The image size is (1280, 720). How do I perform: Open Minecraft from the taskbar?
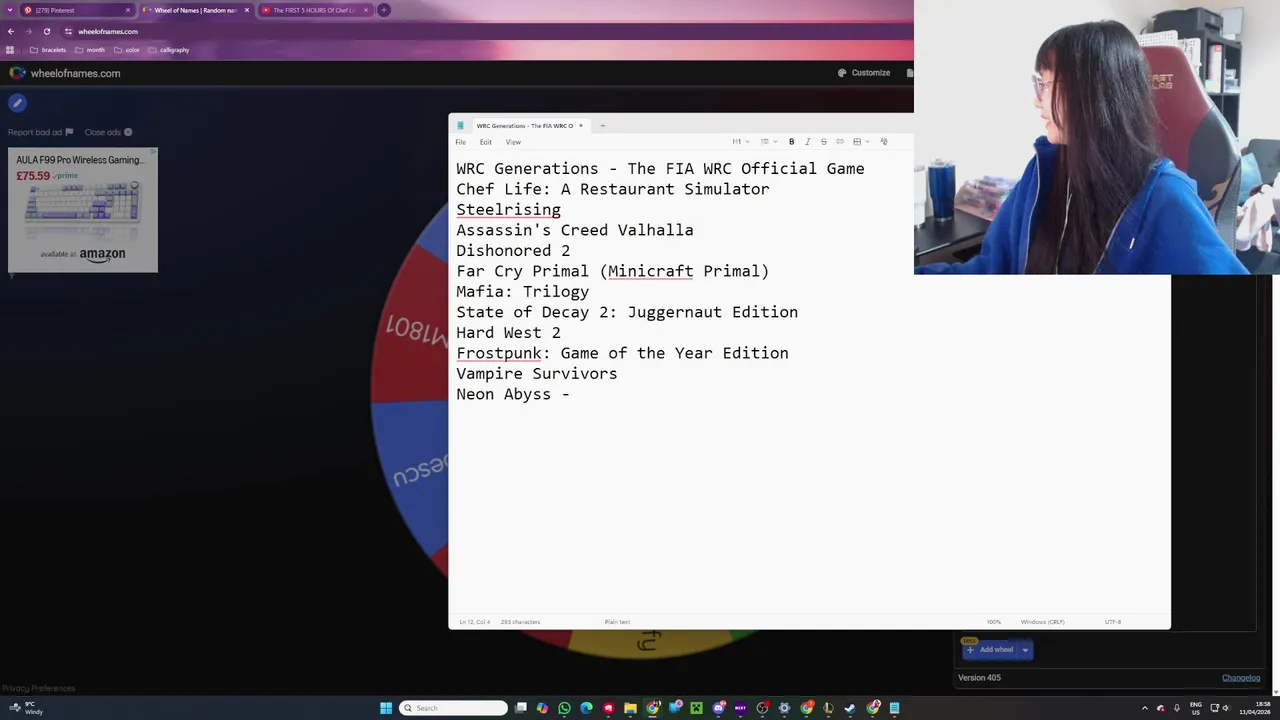coord(696,708)
